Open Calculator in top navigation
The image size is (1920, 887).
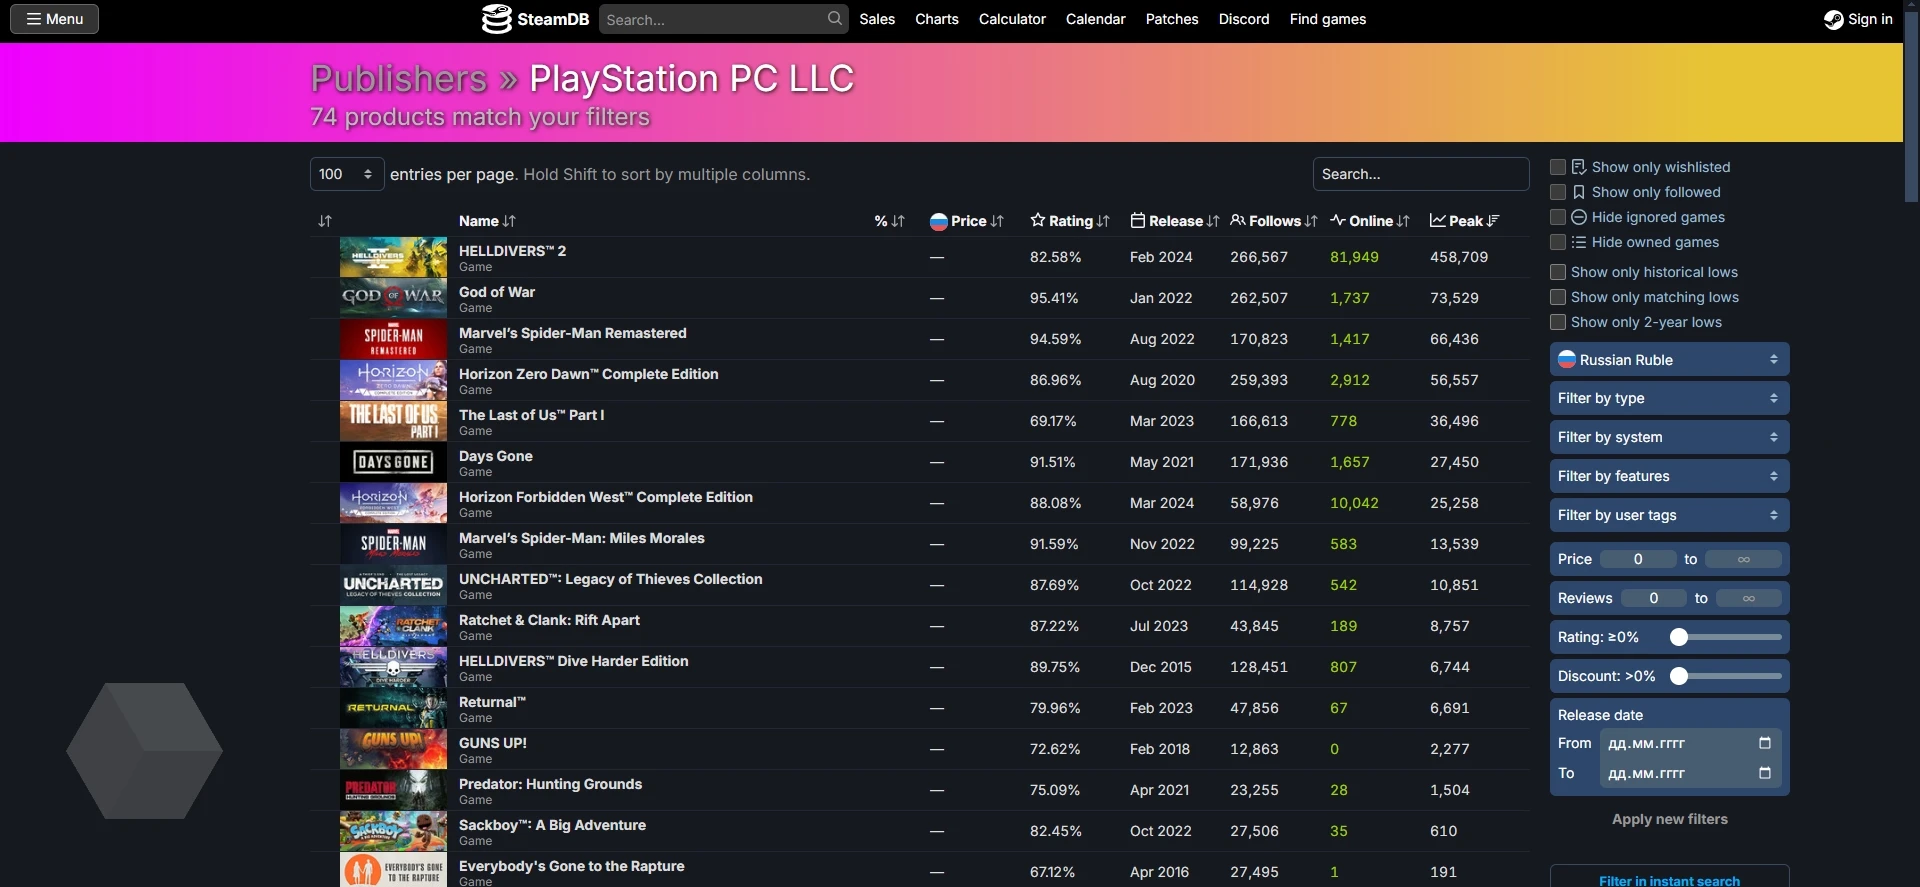click(1012, 19)
